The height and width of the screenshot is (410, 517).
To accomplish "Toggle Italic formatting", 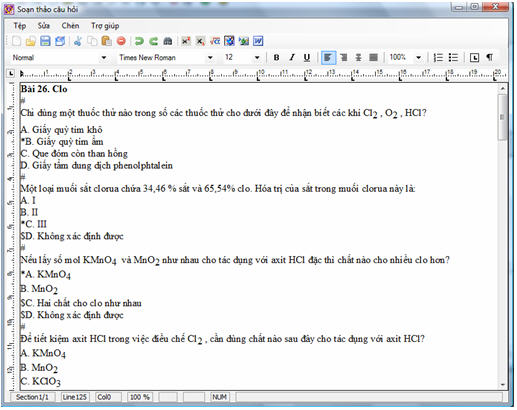I will 292,57.
